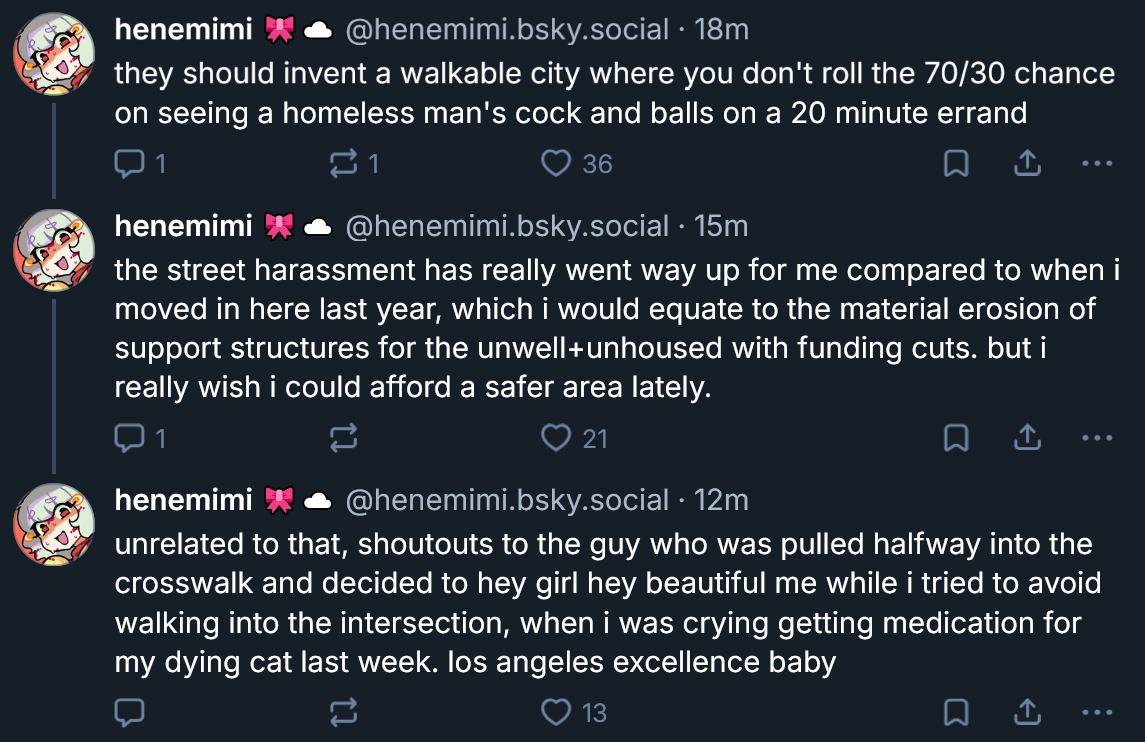
Task: Reply to the street harassment post
Action: tap(130, 438)
